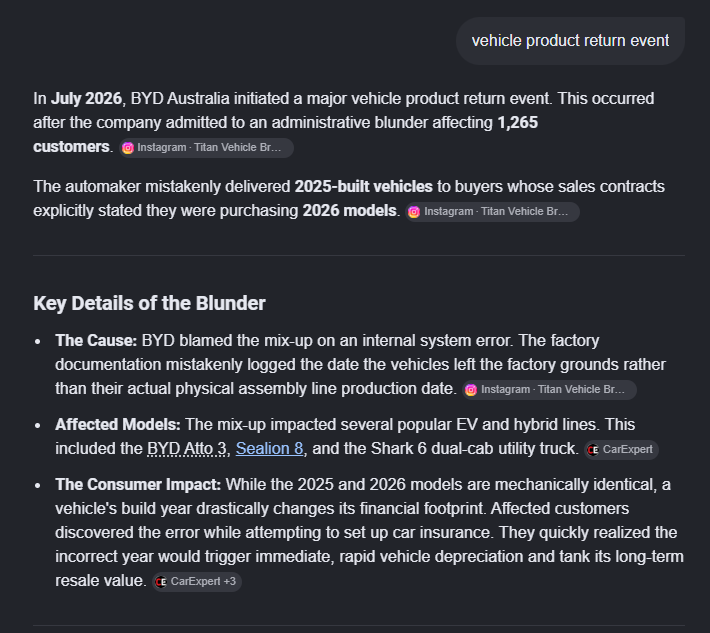Click the Instagram icon after "1,265 customers"

tap(128, 148)
